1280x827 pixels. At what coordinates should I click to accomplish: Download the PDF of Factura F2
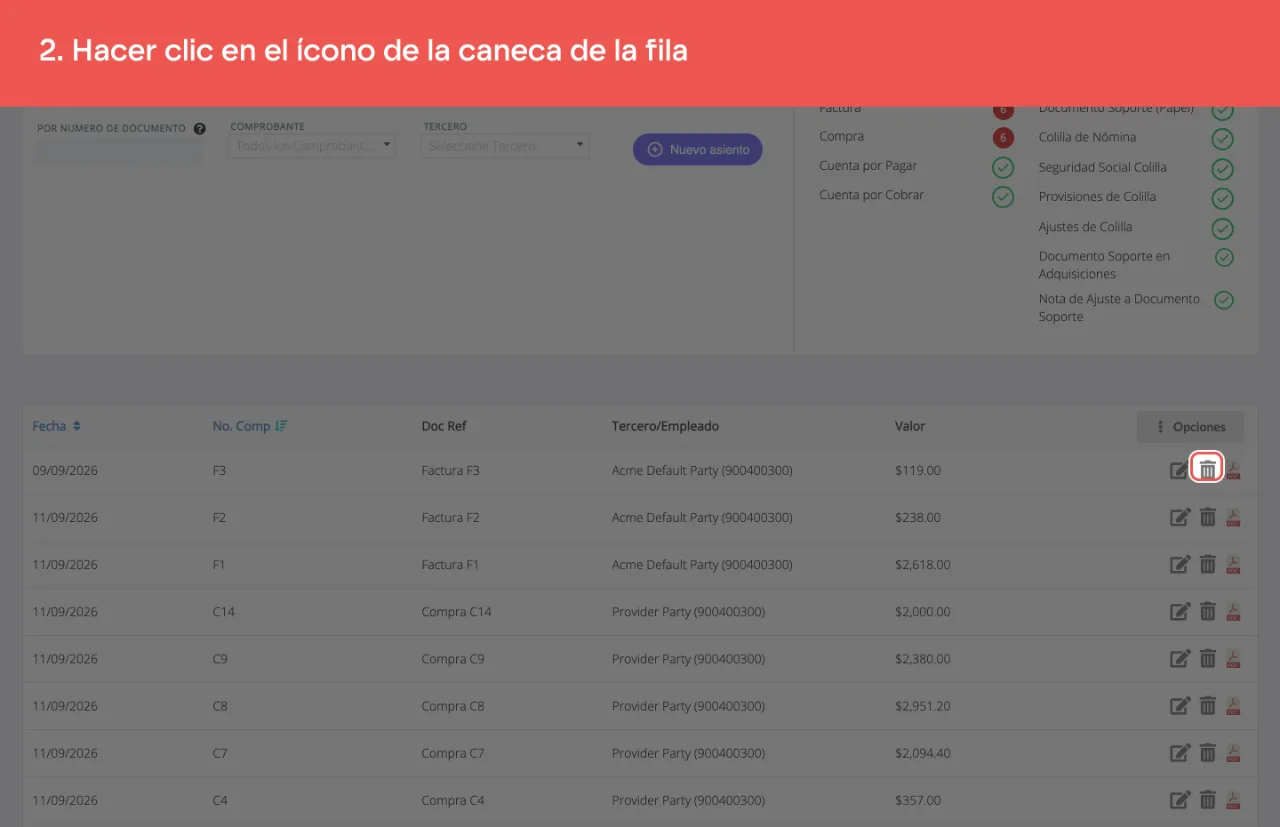tap(1234, 517)
